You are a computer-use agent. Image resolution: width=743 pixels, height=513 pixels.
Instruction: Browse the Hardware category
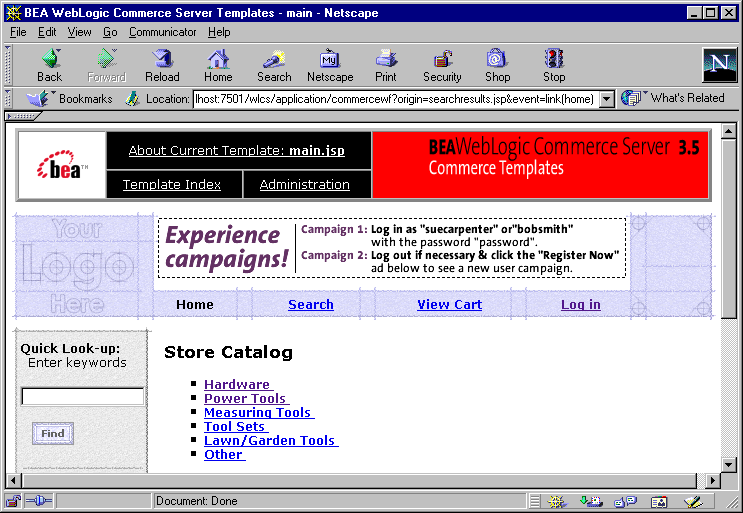(238, 385)
